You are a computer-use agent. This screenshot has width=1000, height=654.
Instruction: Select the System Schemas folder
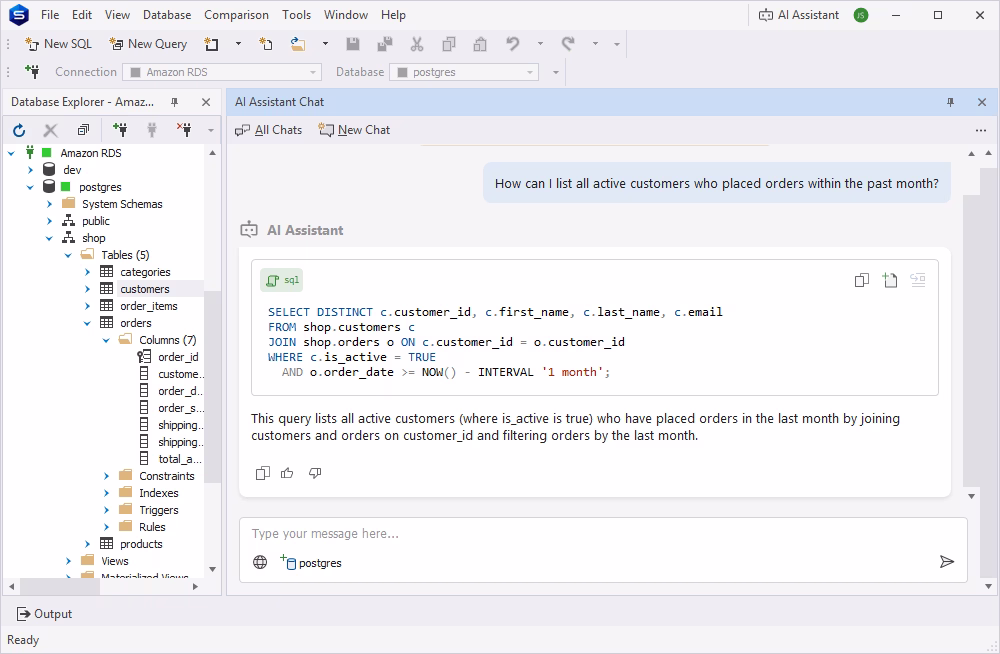122,204
